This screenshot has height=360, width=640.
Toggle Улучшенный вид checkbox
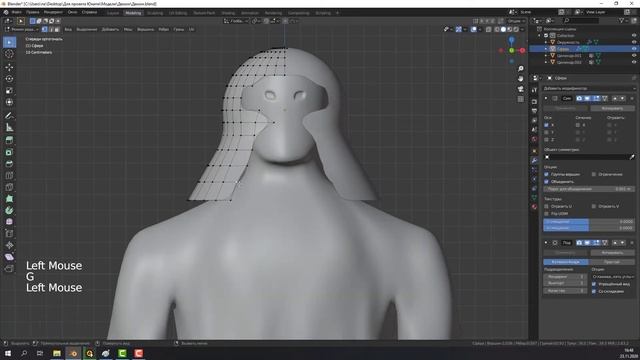[594, 284]
